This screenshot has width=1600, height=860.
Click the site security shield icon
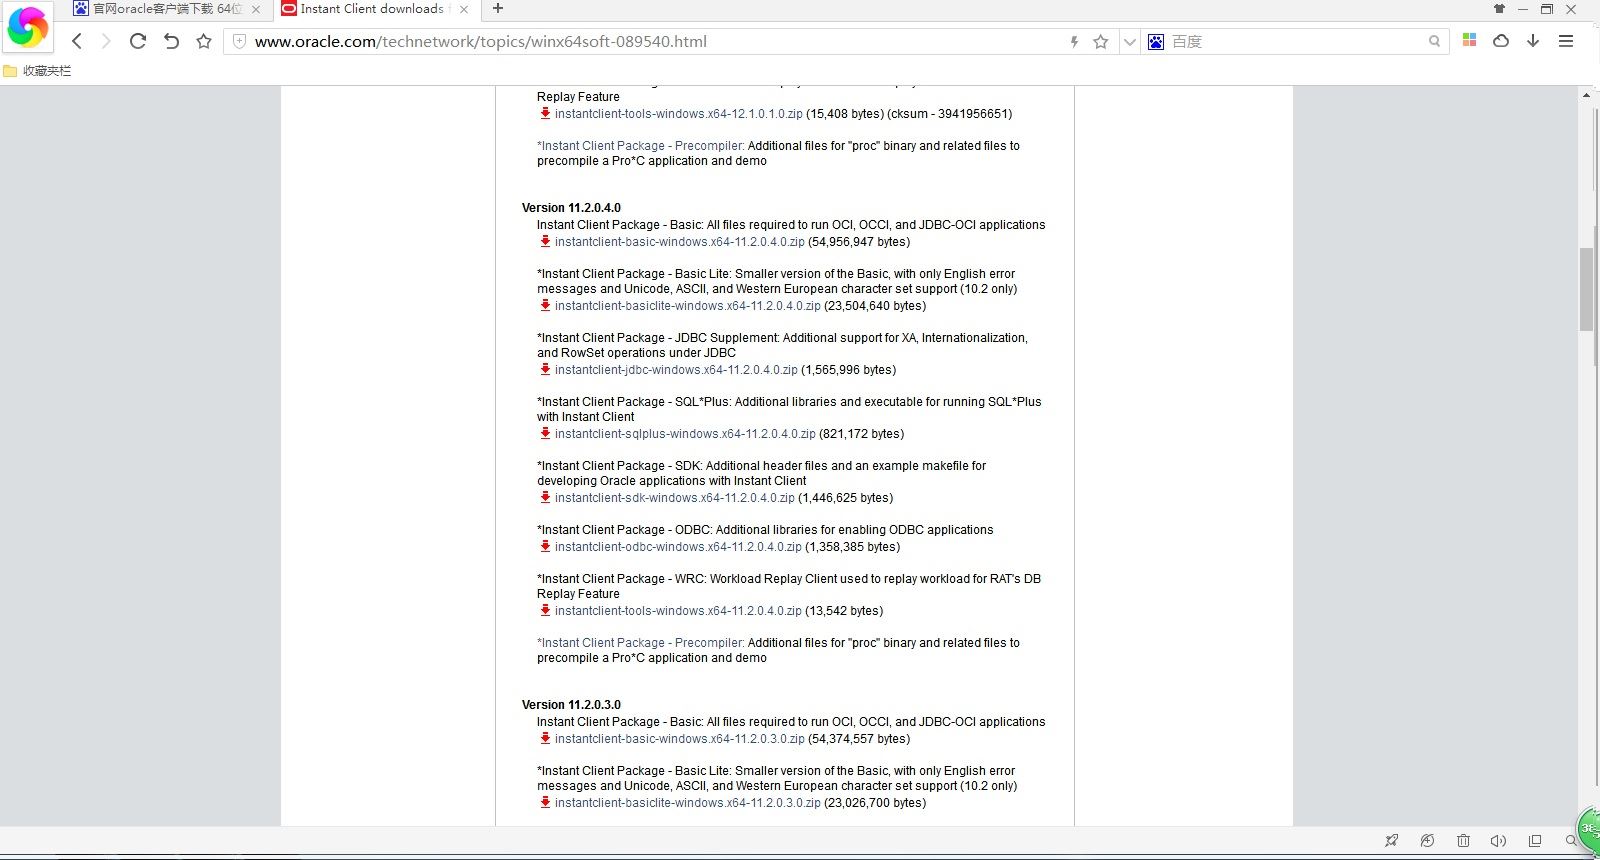pos(239,41)
